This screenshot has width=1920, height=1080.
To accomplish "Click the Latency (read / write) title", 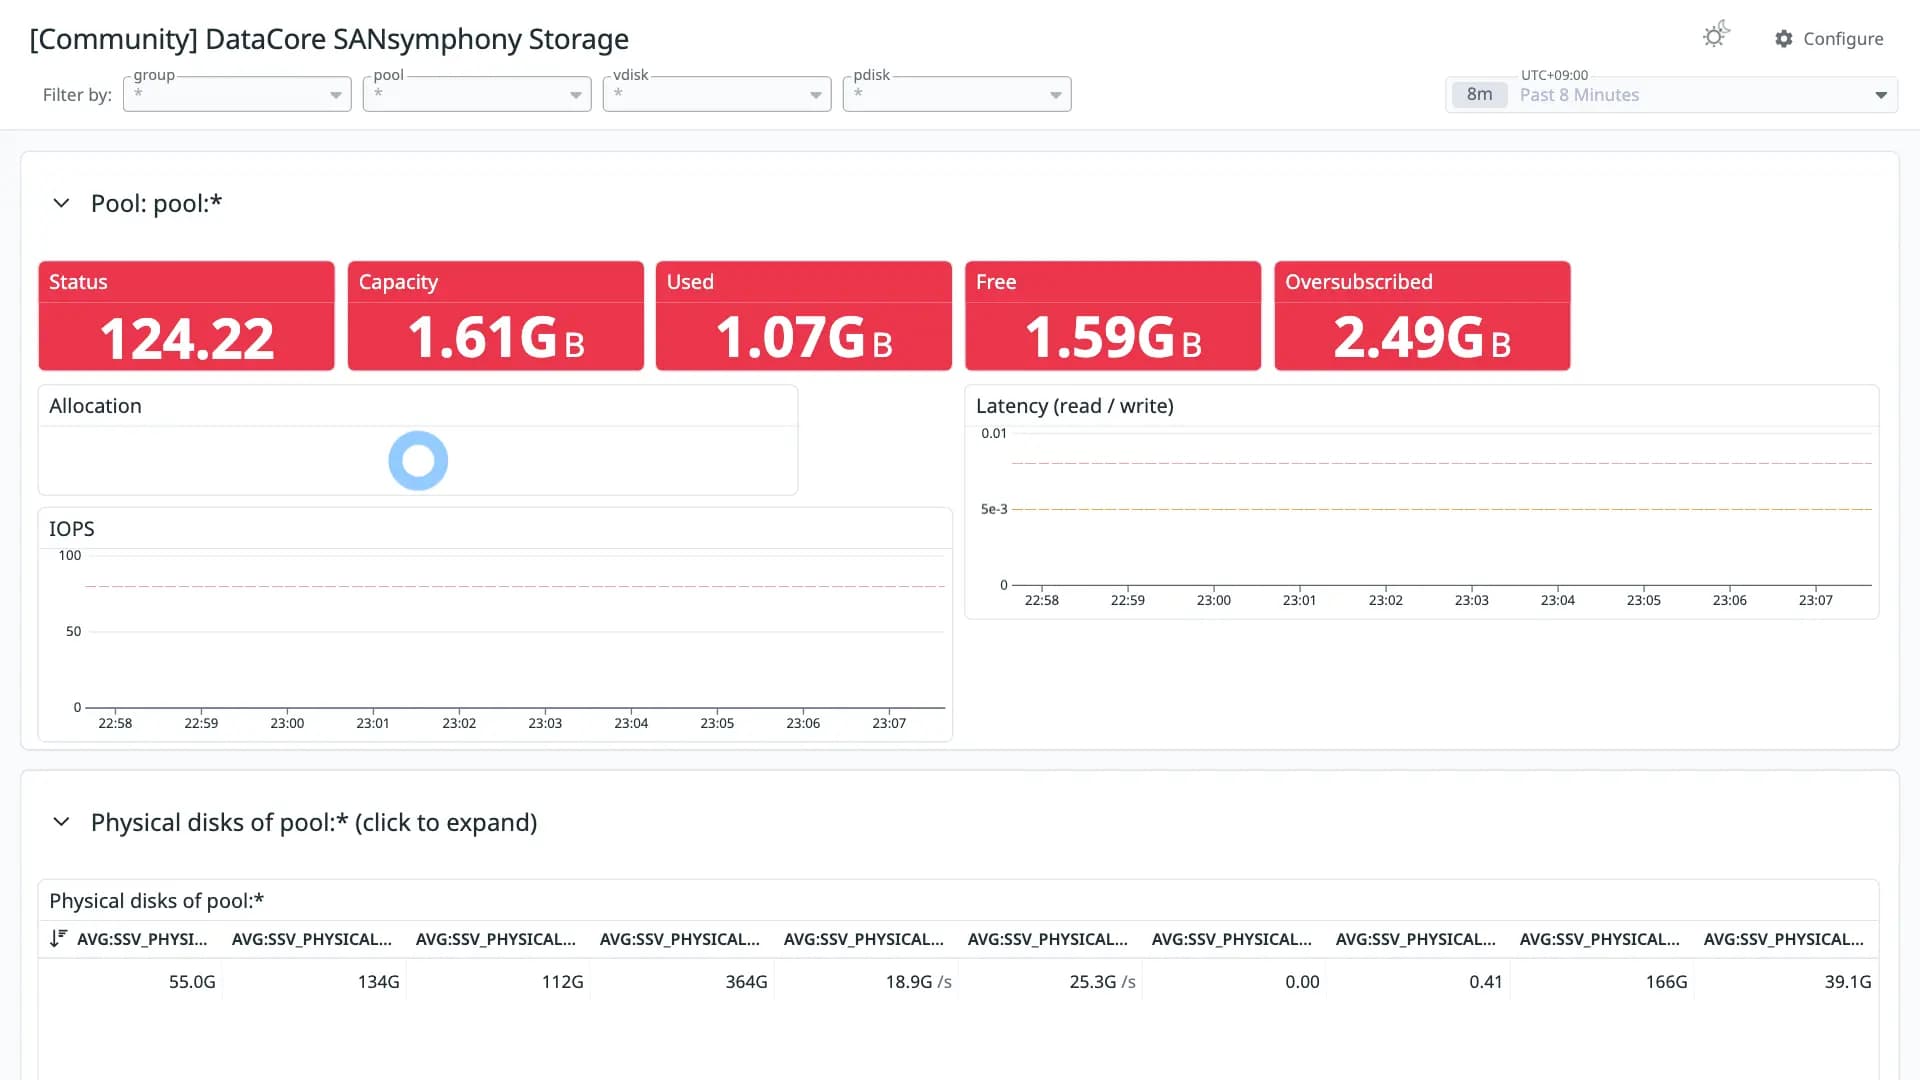I will coord(1075,406).
